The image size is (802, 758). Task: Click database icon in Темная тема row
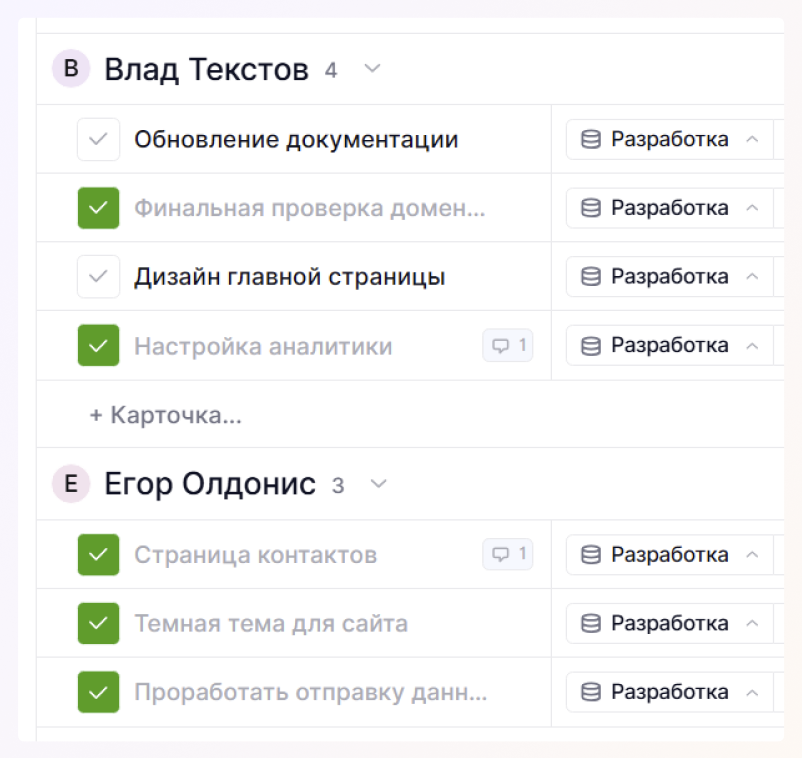591,624
